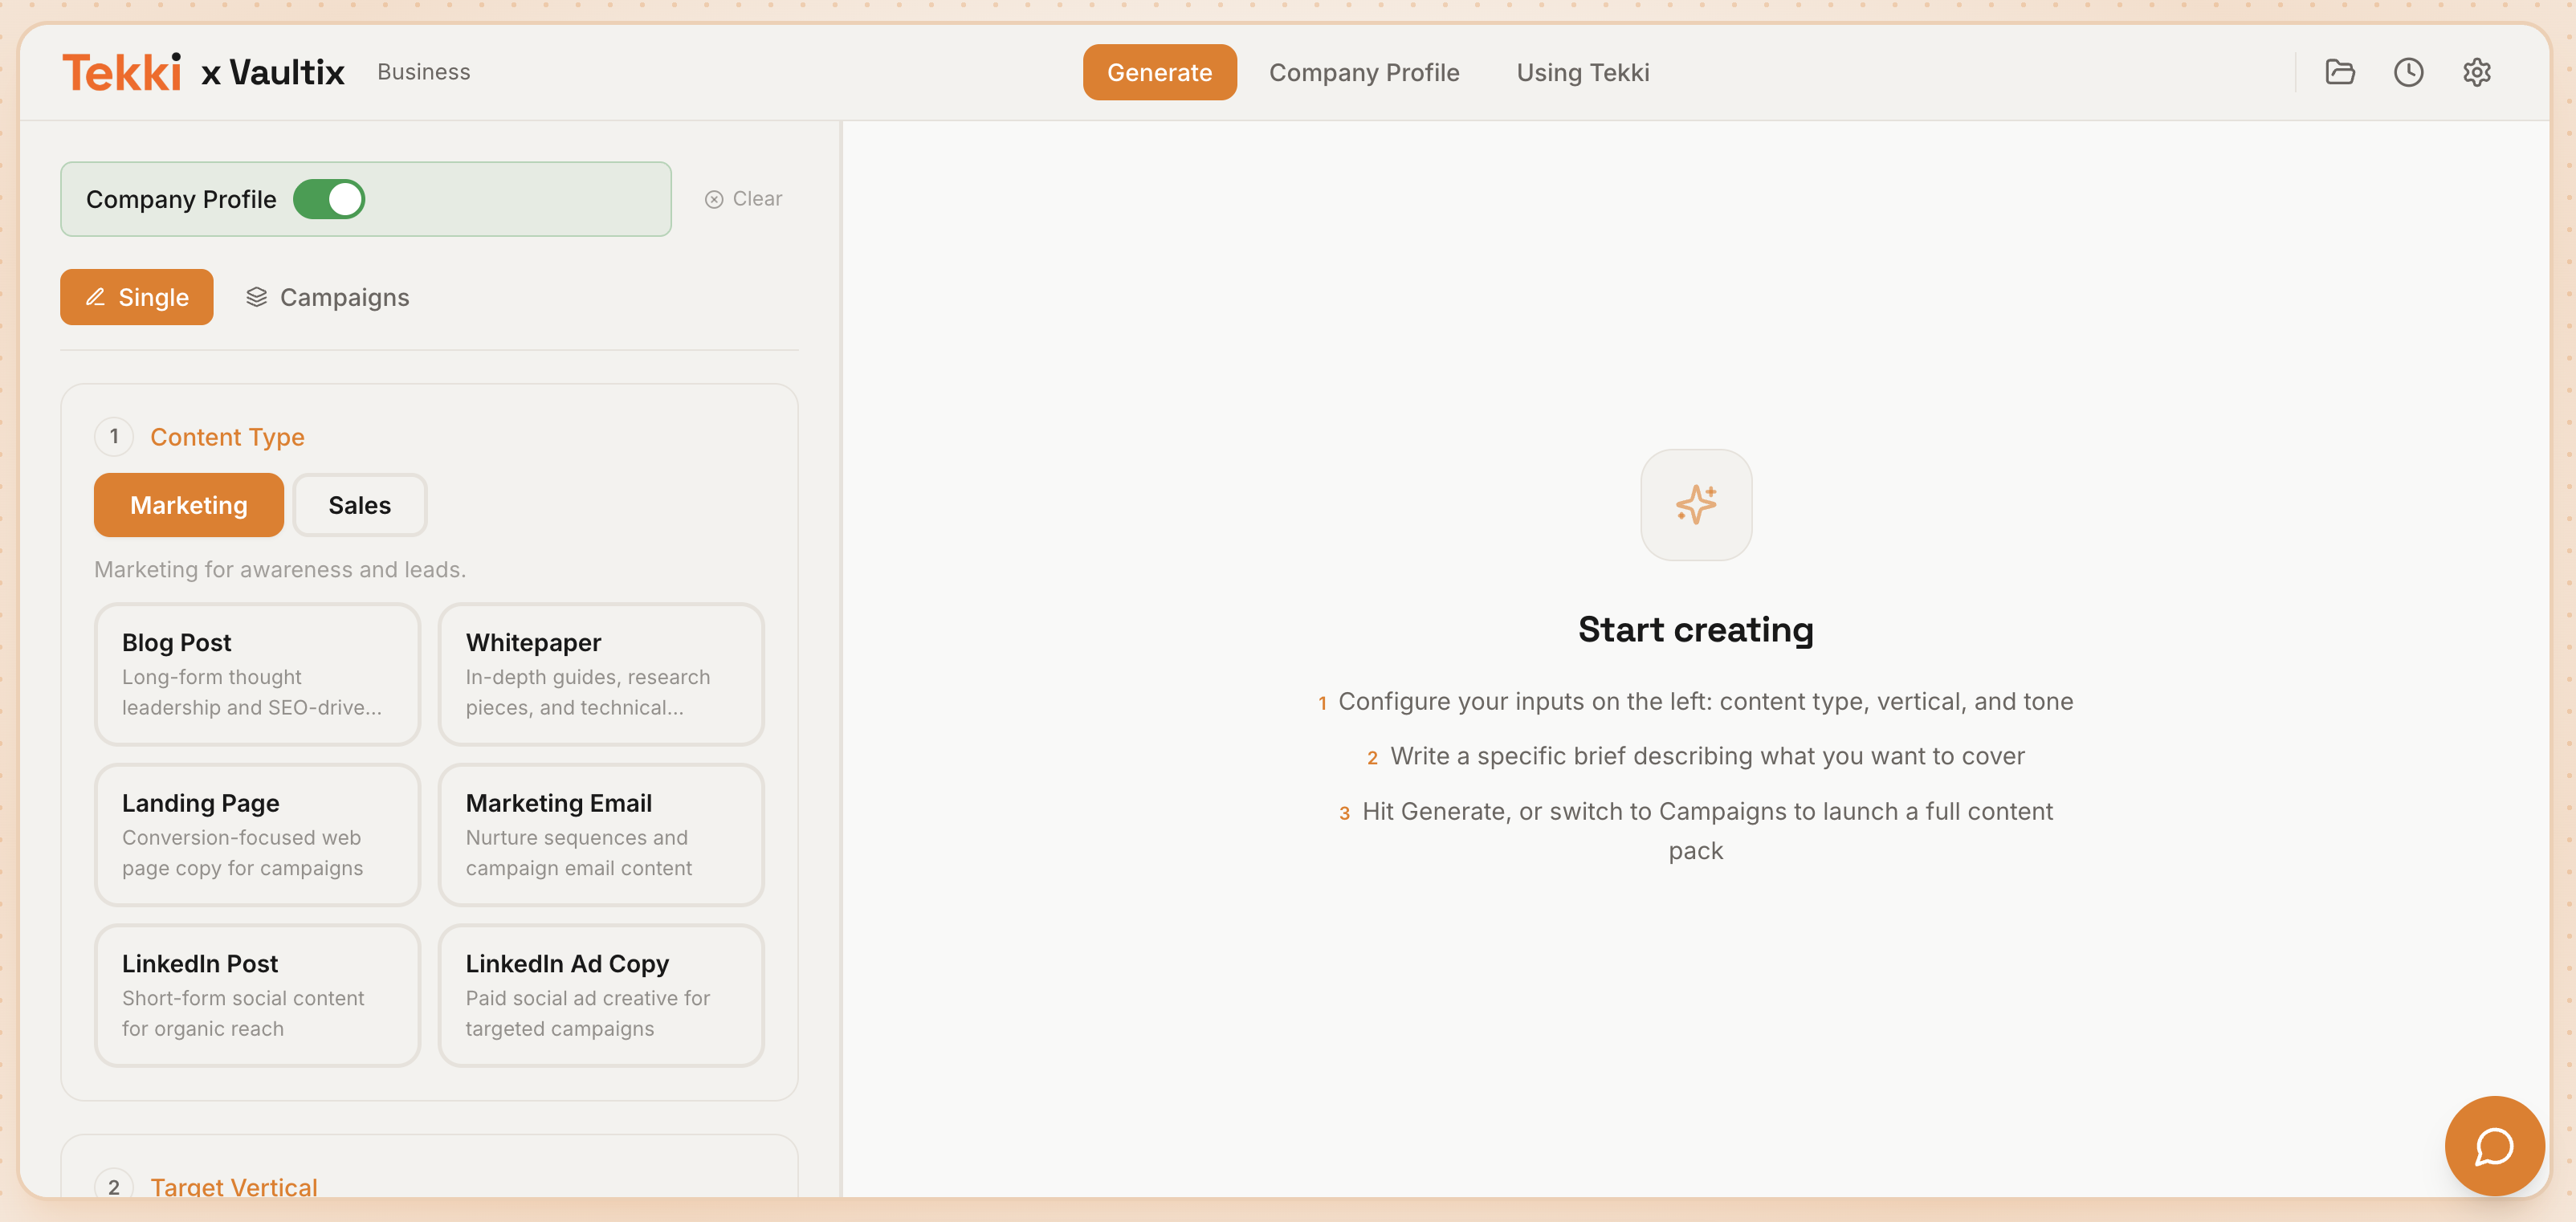2576x1222 pixels.
Task: Choose the Blog Post card
Action: 257,674
